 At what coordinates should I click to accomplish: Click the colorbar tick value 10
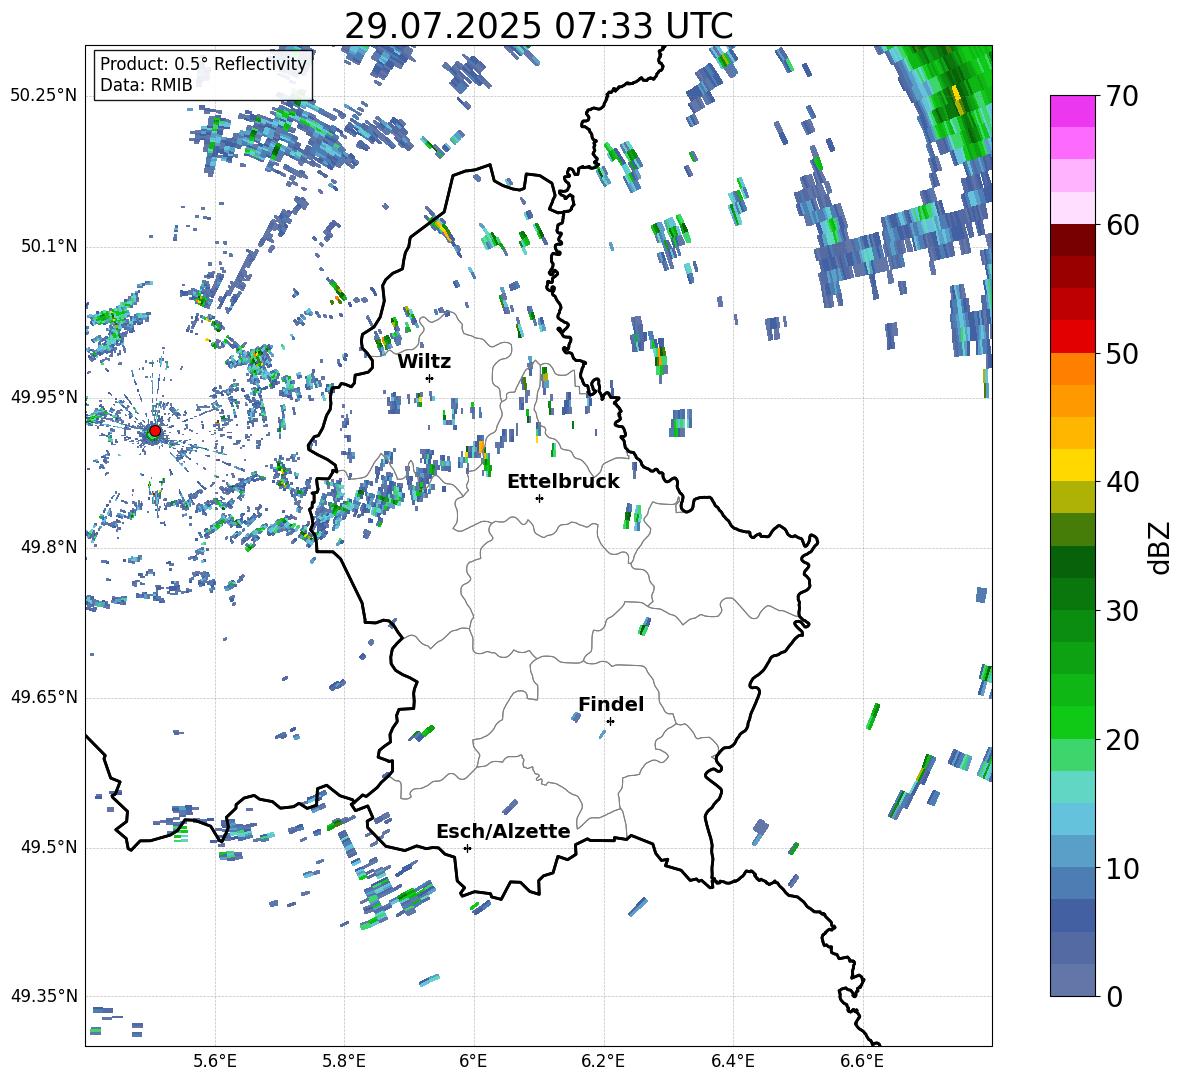(1122, 868)
